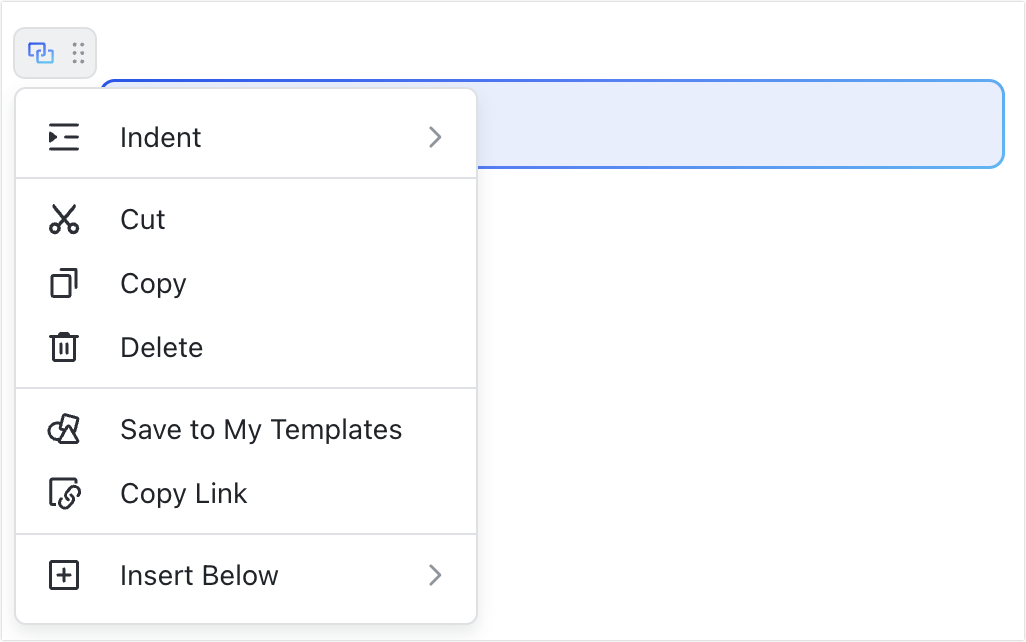This screenshot has width=1026, height=642.
Task: Open the Insert Below submenu arrow
Action: [x=435, y=575]
